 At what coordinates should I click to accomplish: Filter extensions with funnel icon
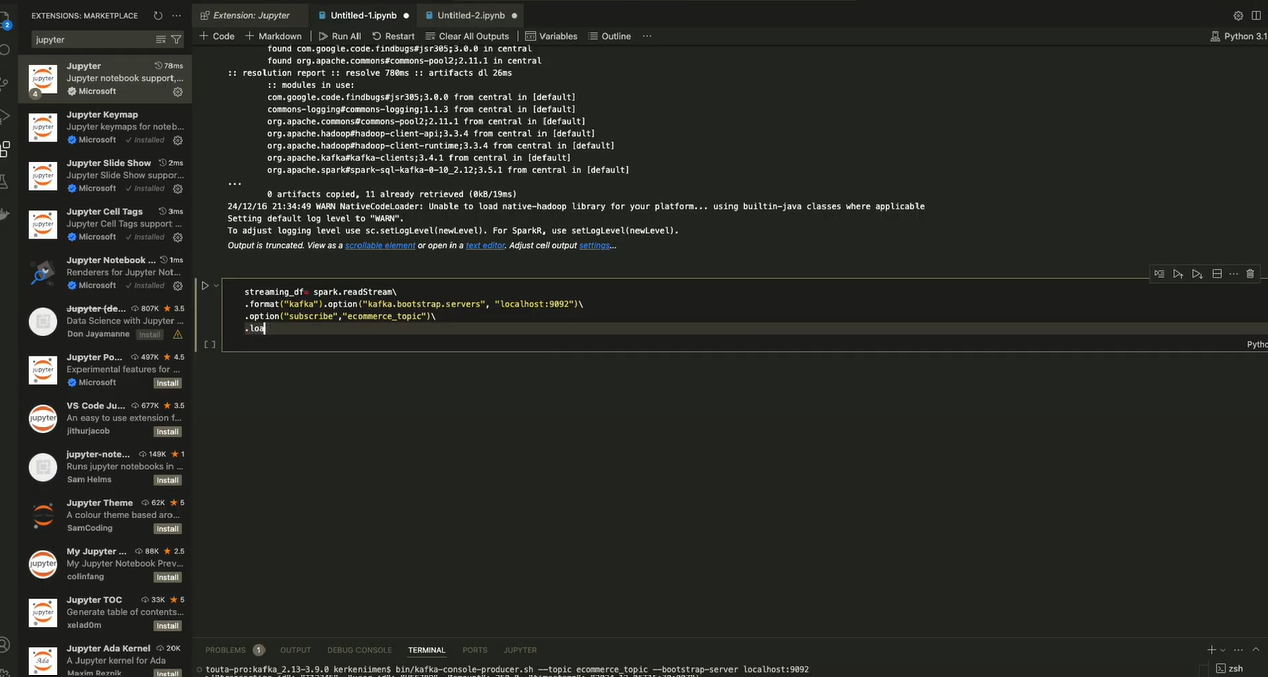(177, 40)
